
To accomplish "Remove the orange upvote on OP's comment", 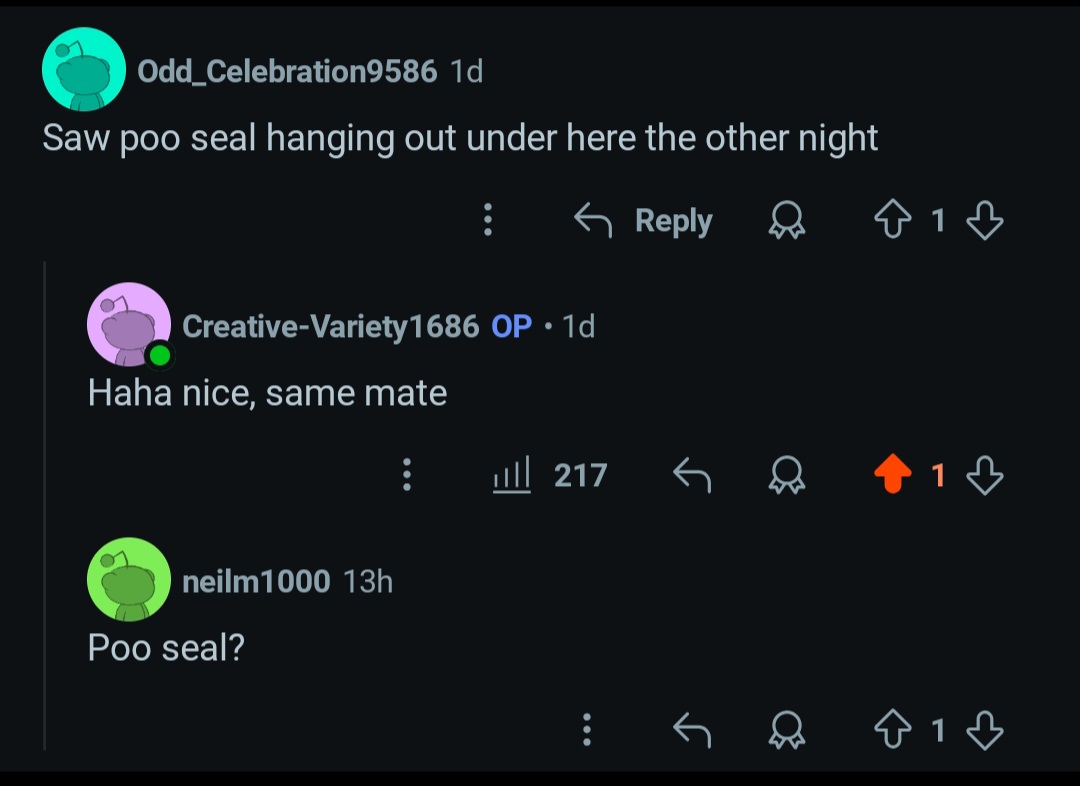I will pos(894,474).
